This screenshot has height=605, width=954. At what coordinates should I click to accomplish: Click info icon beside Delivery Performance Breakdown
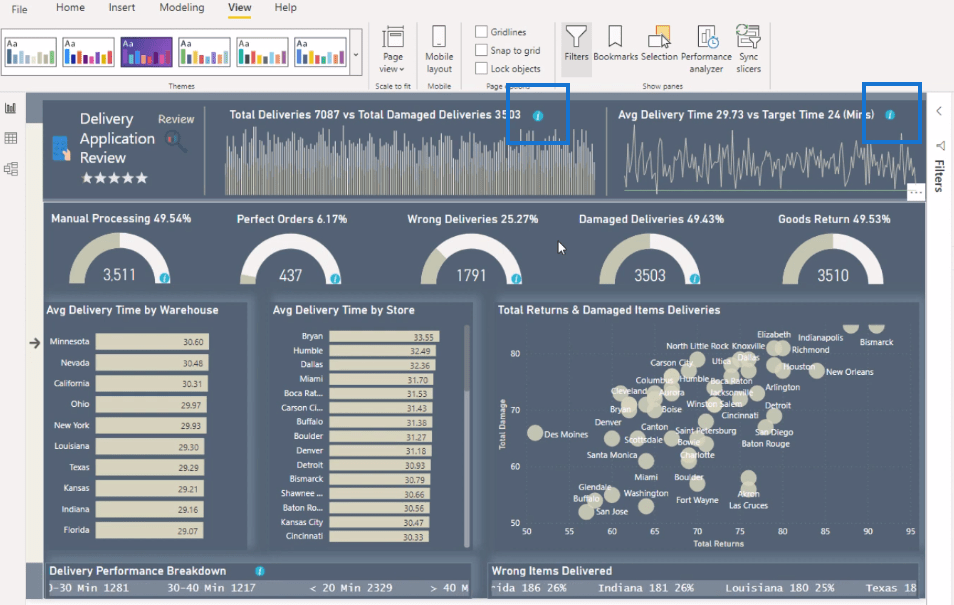[x=260, y=571]
